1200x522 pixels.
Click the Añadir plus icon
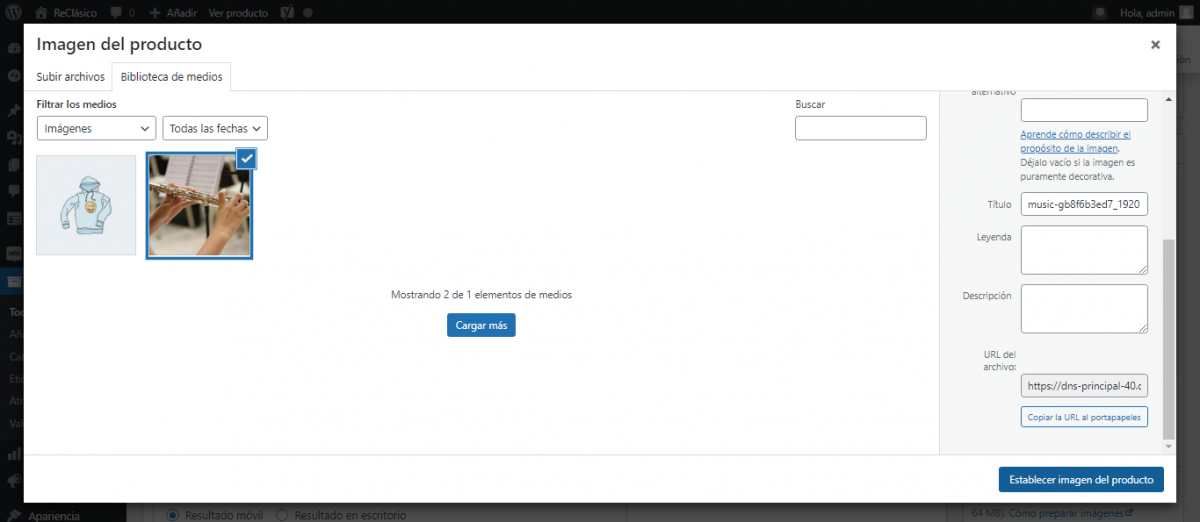[154, 13]
